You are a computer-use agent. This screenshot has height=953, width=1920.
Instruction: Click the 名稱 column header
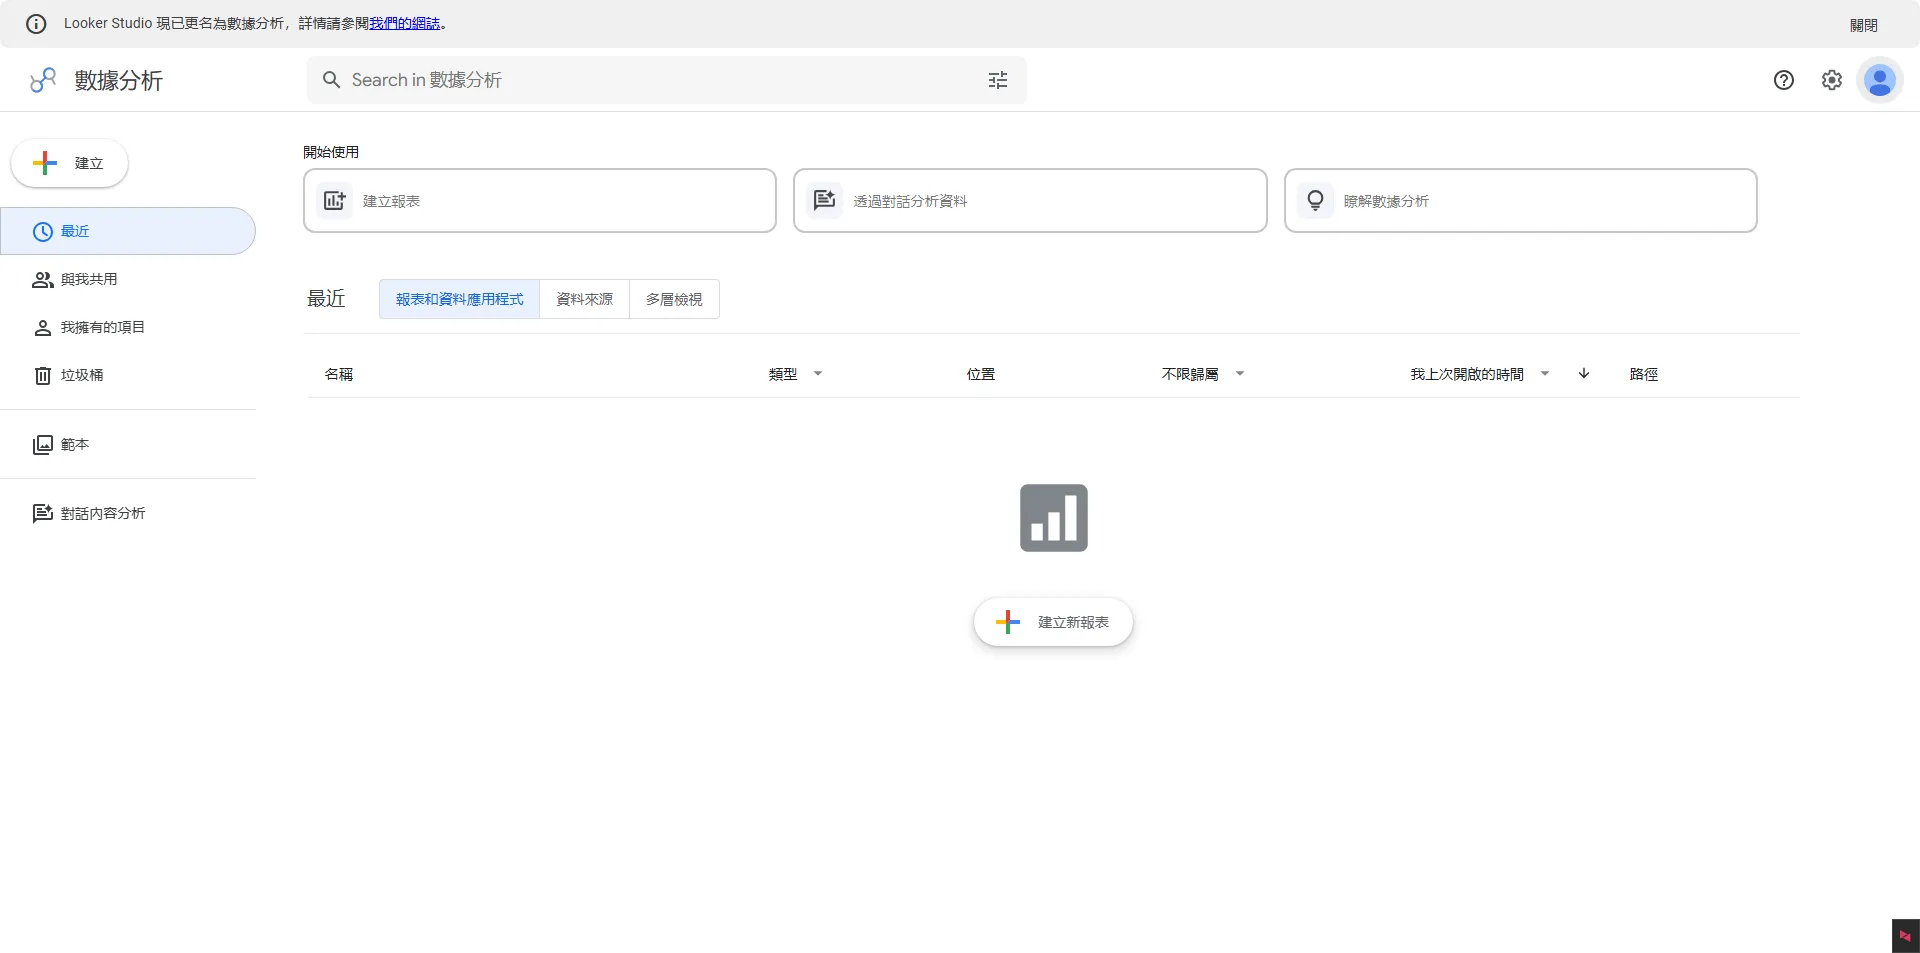point(339,374)
